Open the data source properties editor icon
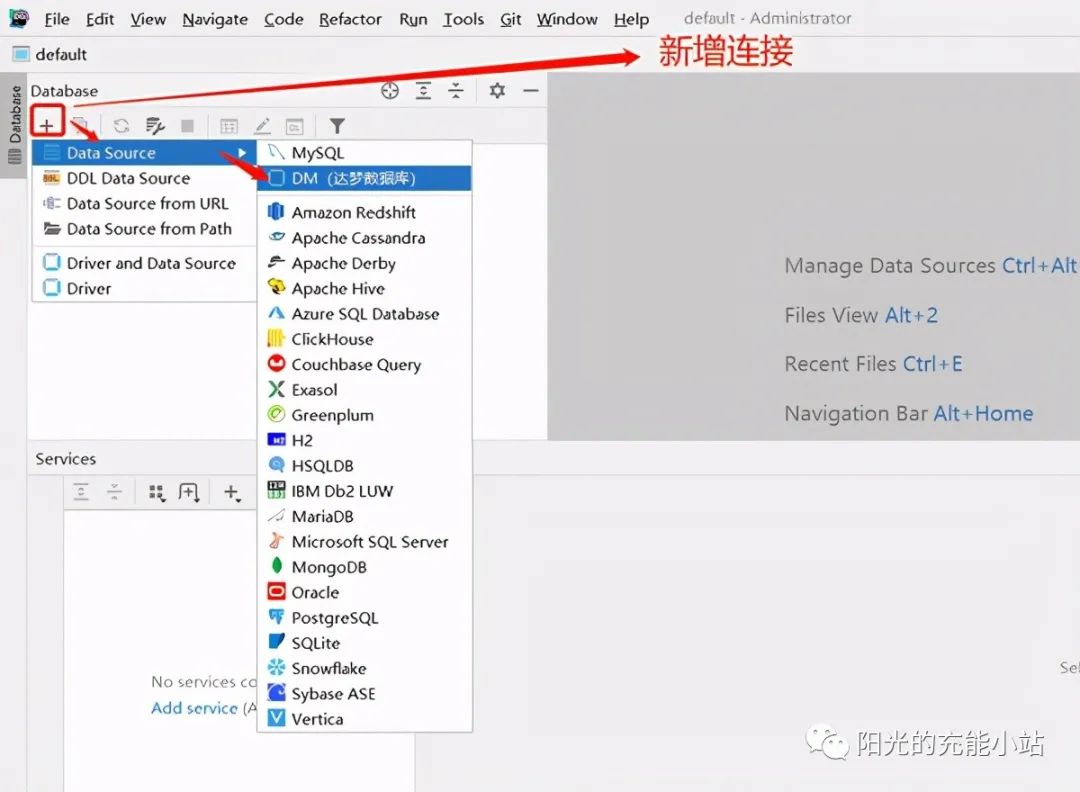Image resolution: width=1080 pixels, height=792 pixels. 155,125
